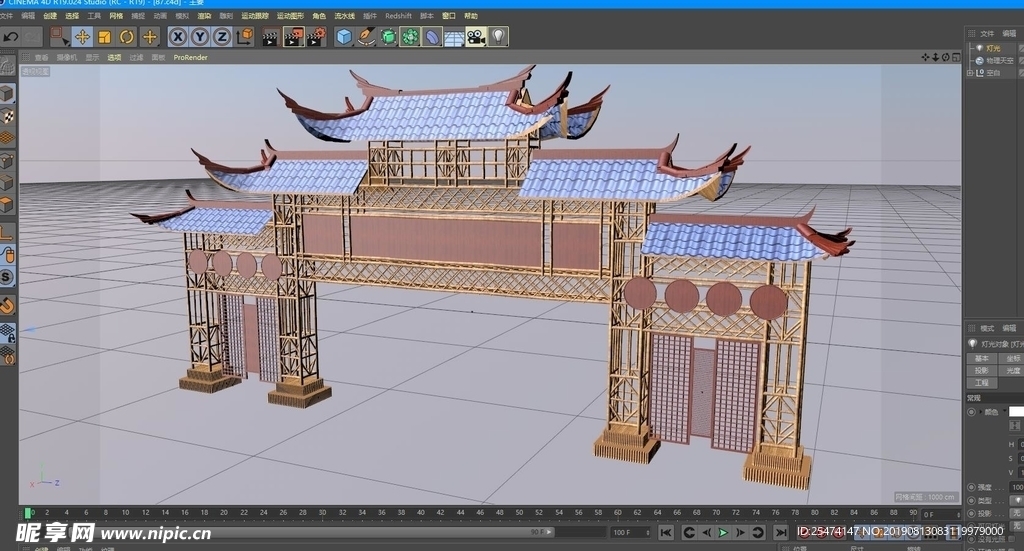The image size is (1024, 551).
Task: Go to start of timeline
Action: pos(665,533)
